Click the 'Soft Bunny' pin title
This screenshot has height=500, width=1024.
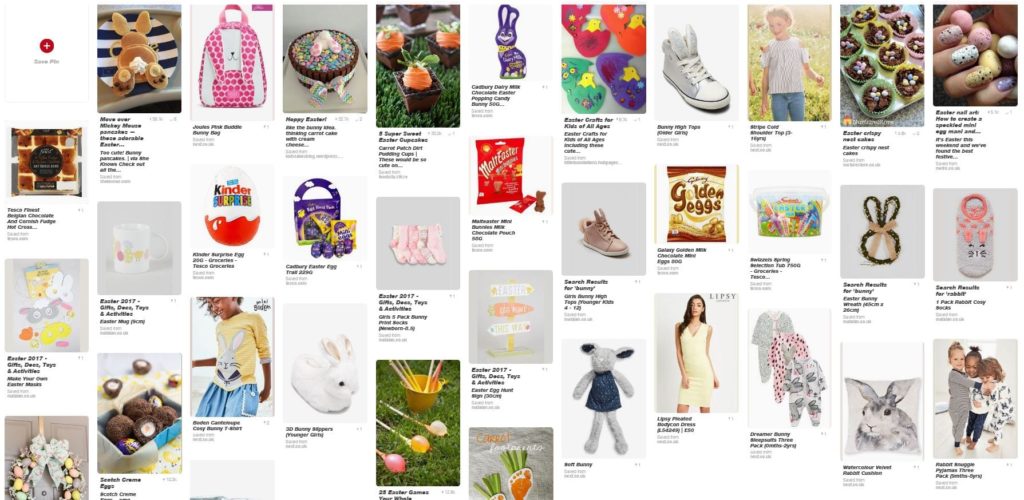[578, 465]
